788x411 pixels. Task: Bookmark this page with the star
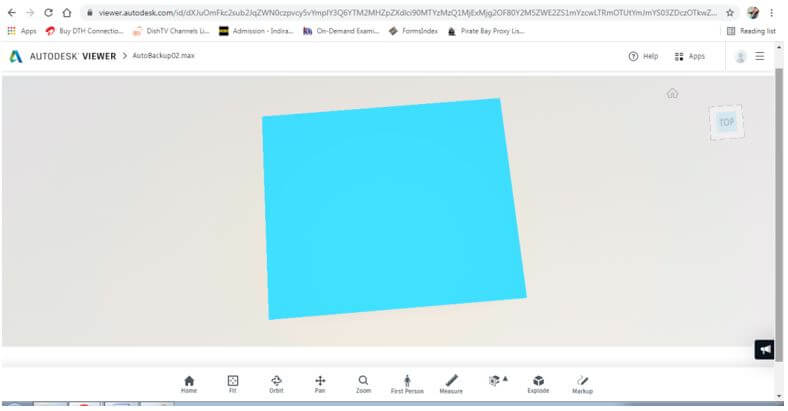pos(730,13)
